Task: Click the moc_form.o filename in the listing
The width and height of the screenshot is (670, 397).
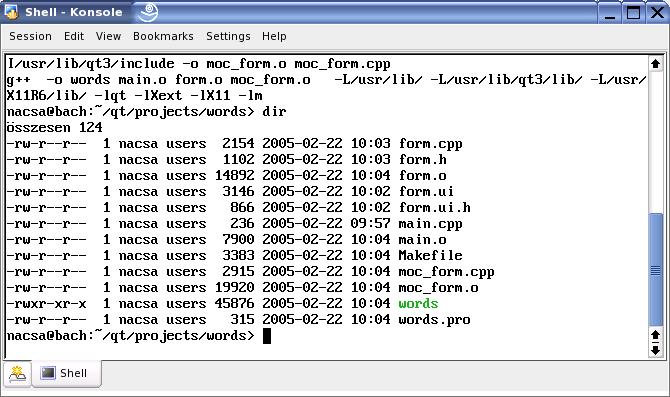Action: click(x=438, y=288)
